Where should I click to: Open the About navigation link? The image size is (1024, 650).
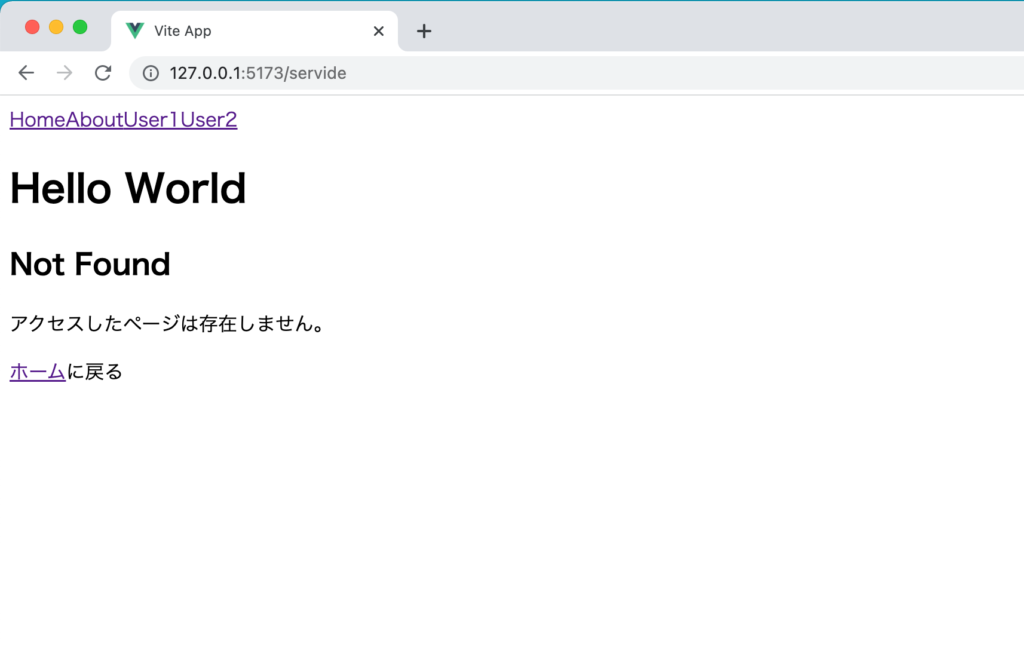(x=90, y=119)
